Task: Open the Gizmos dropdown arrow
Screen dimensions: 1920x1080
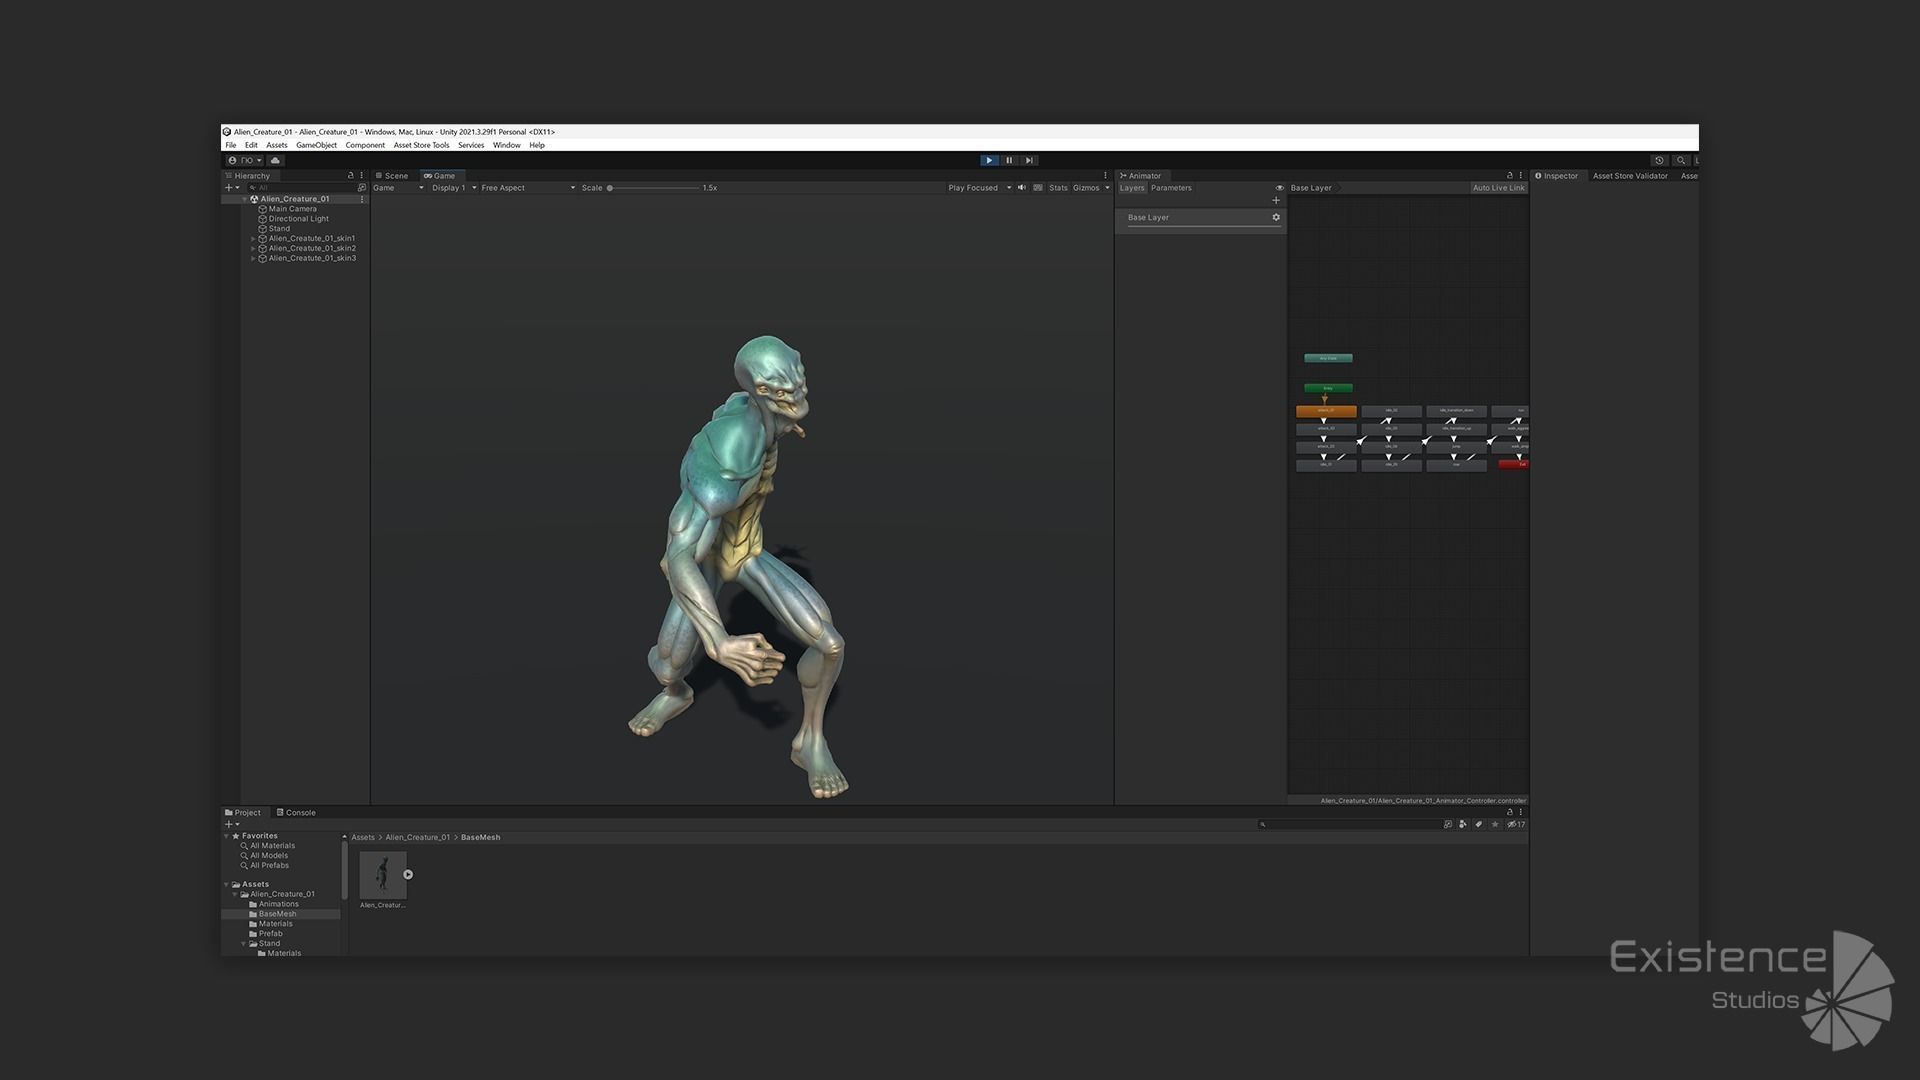Action: point(1107,188)
